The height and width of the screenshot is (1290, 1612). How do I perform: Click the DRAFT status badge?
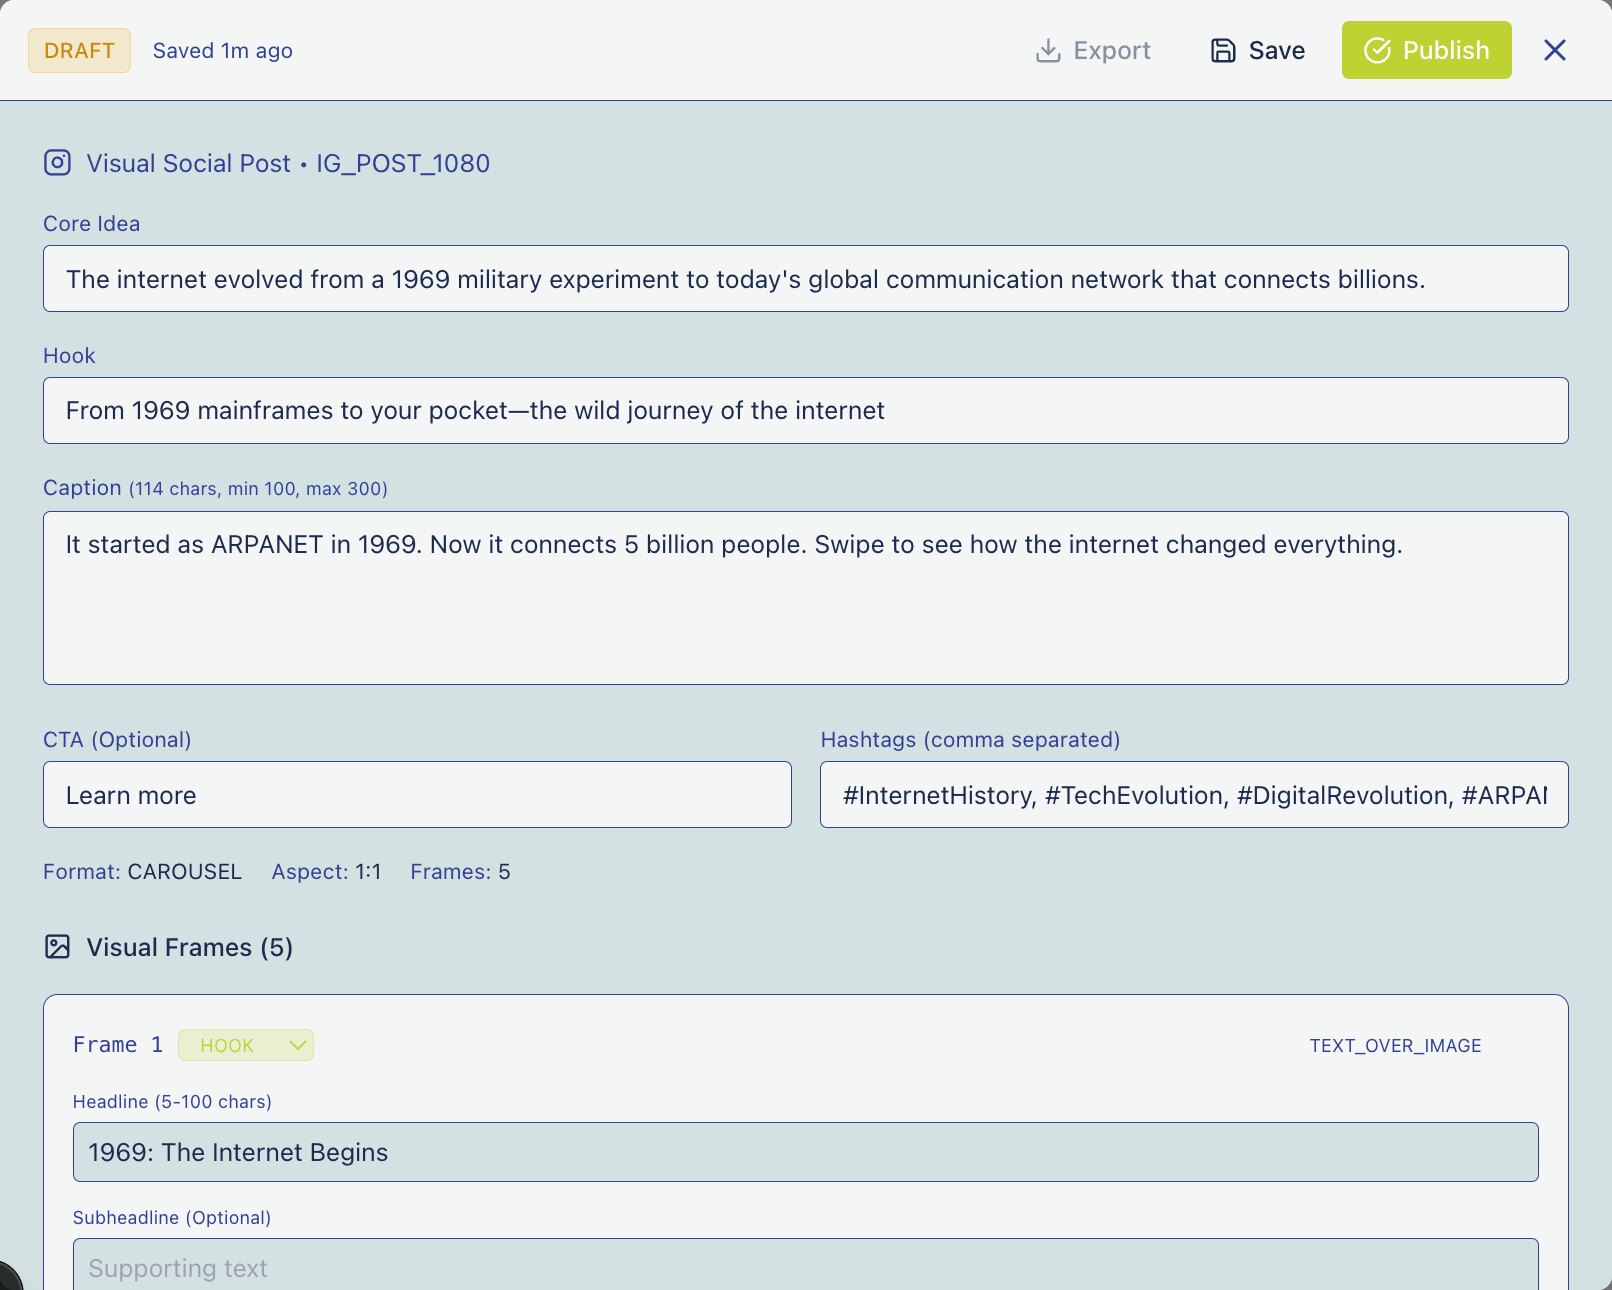(x=79, y=51)
